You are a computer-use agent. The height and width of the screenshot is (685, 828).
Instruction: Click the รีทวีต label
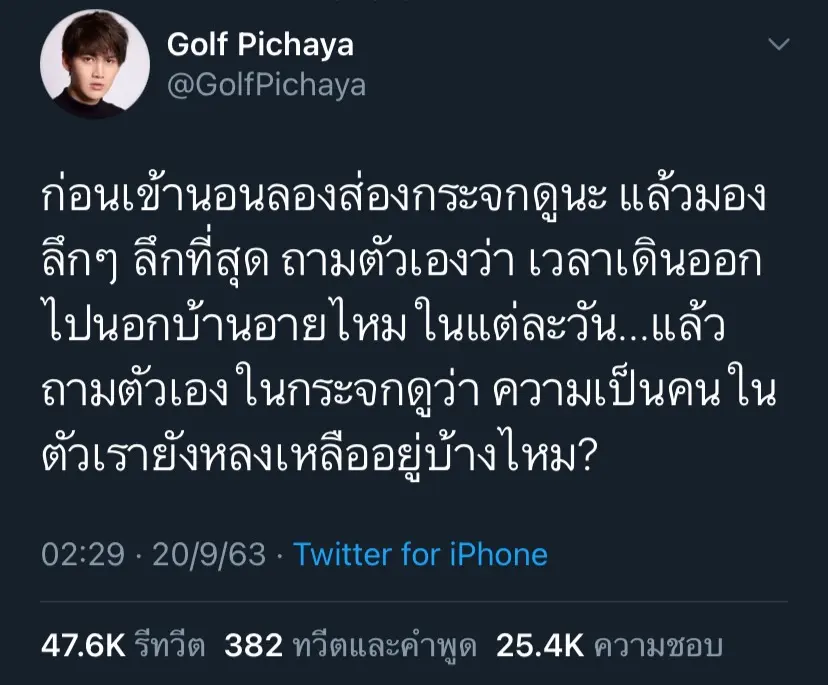[170, 646]
